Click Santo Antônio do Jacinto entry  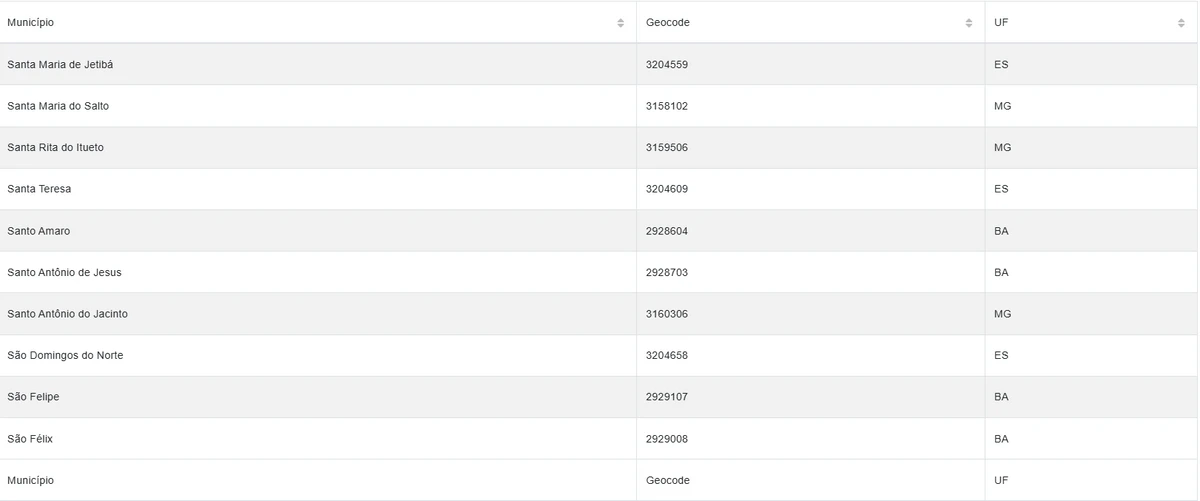click(67, 314)
